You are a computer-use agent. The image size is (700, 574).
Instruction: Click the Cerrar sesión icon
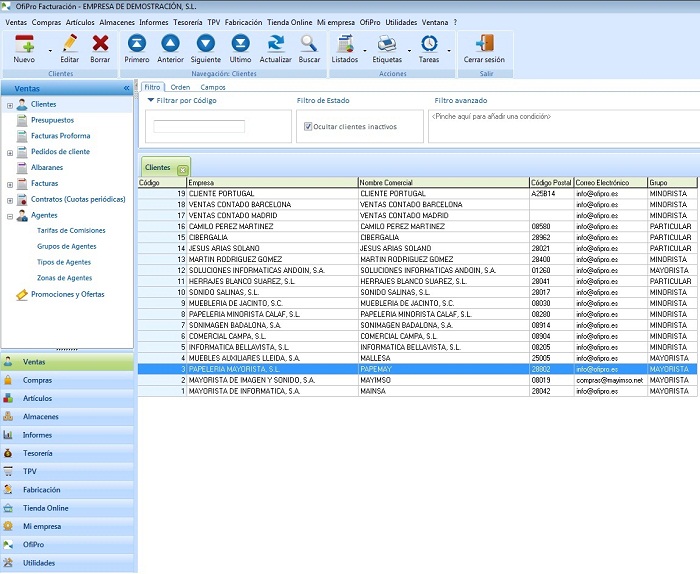pos(484,44)
